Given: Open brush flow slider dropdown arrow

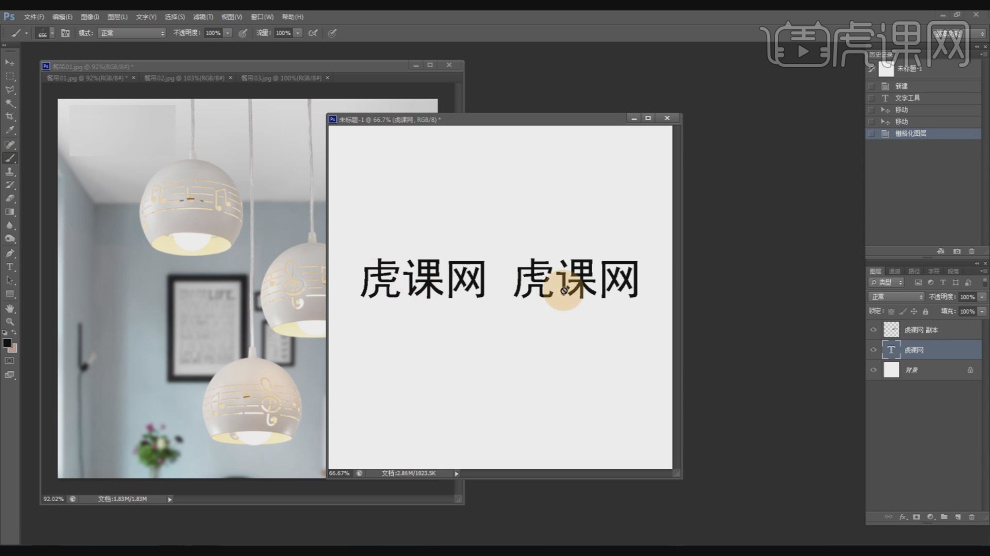Looking at the screenshot, I should (x=297, y=33).
